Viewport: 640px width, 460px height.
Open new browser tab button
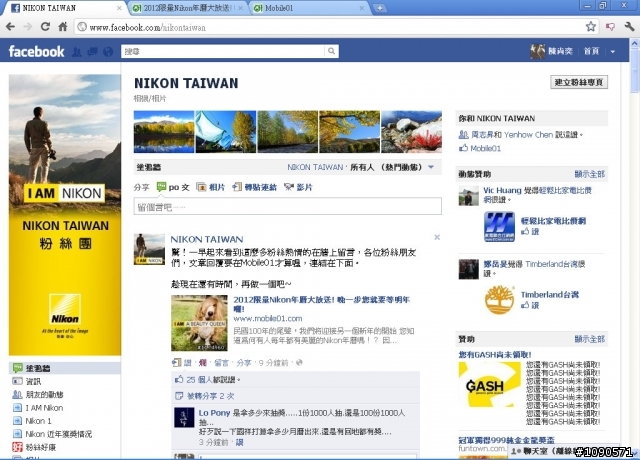click(380, 8)
